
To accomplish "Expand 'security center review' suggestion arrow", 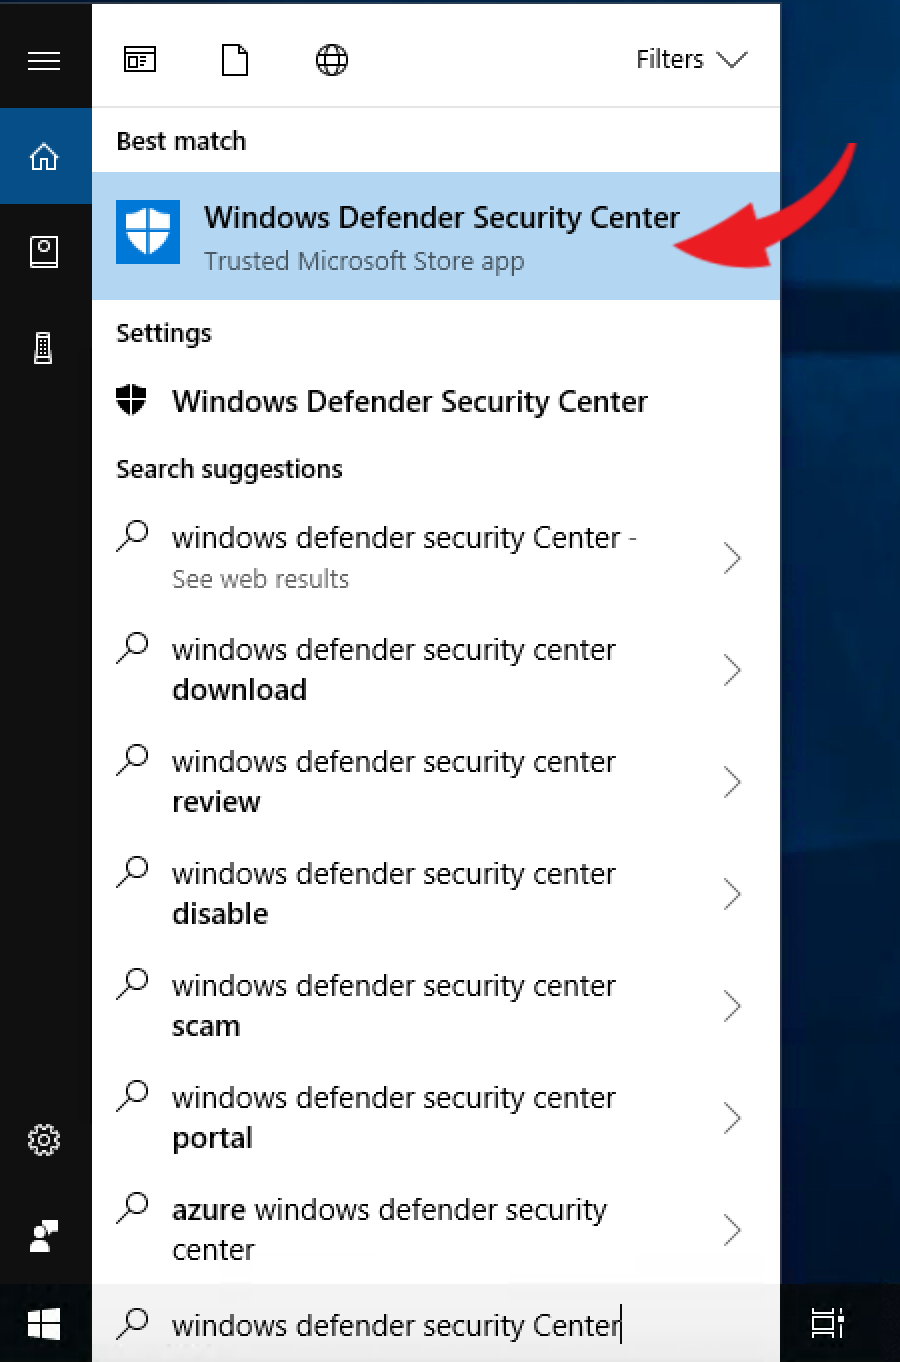I will click(x=732, y=782).
